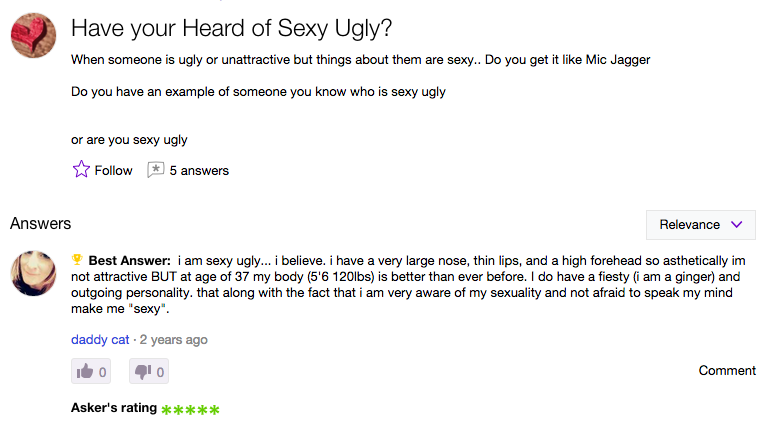Click the Best Answer trophy icon
Image resolution: width=768 pixels, height=425 pixels.
77,259
